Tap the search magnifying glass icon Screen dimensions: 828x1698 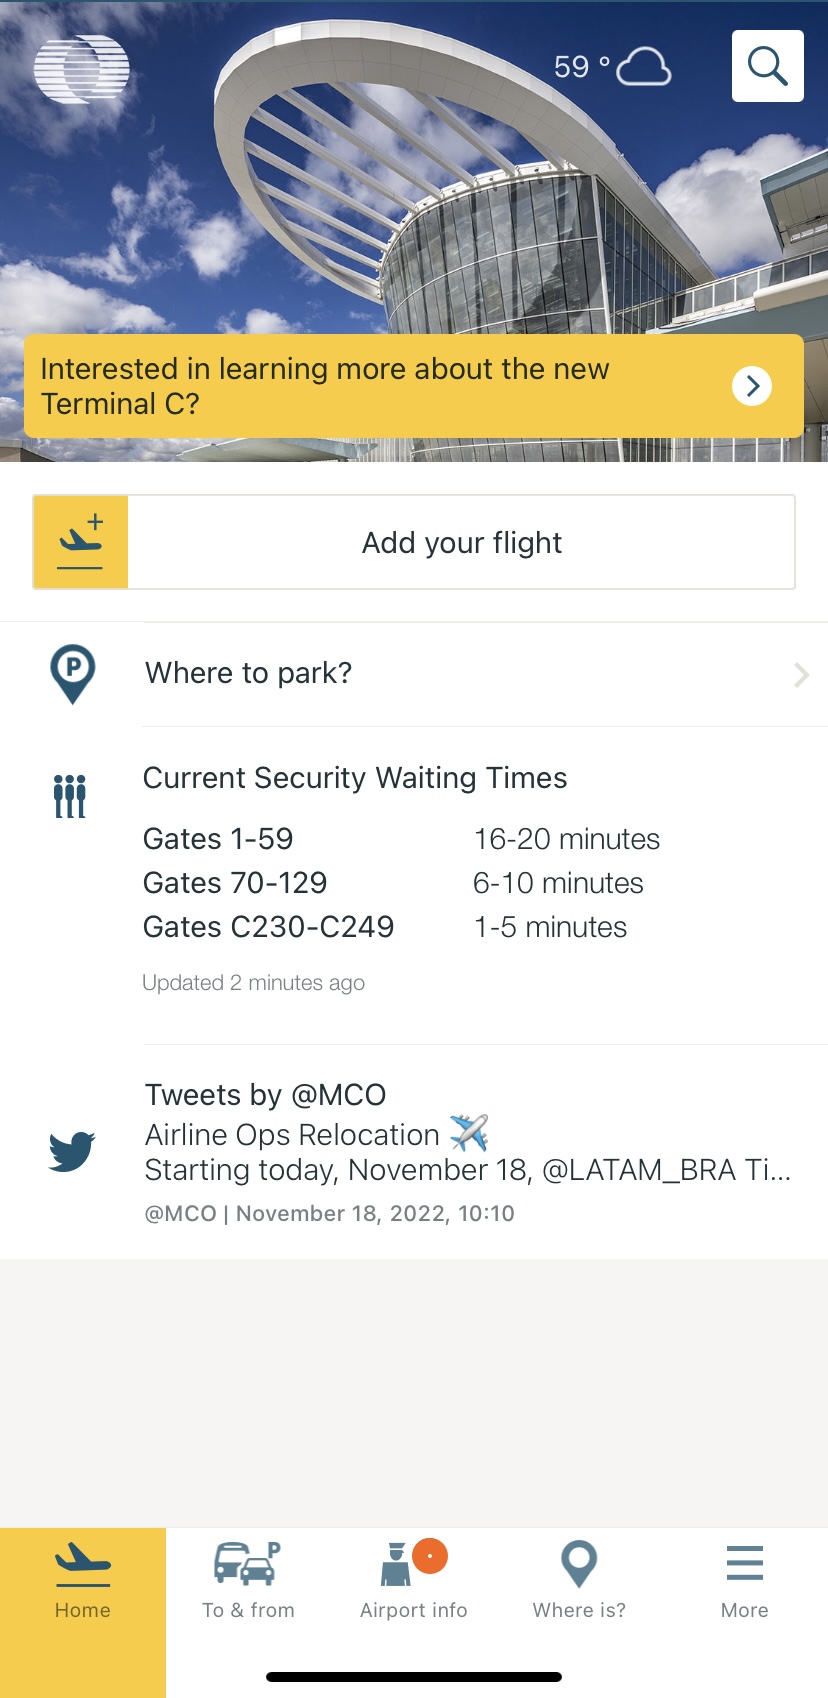coord(767,66)
